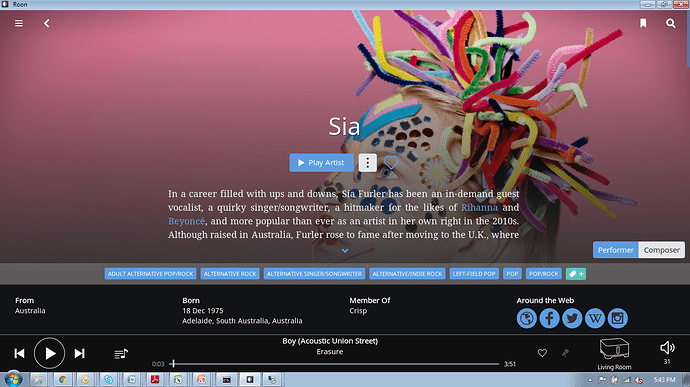
Task: Open the volume speaker control
Action: point(667,348)
